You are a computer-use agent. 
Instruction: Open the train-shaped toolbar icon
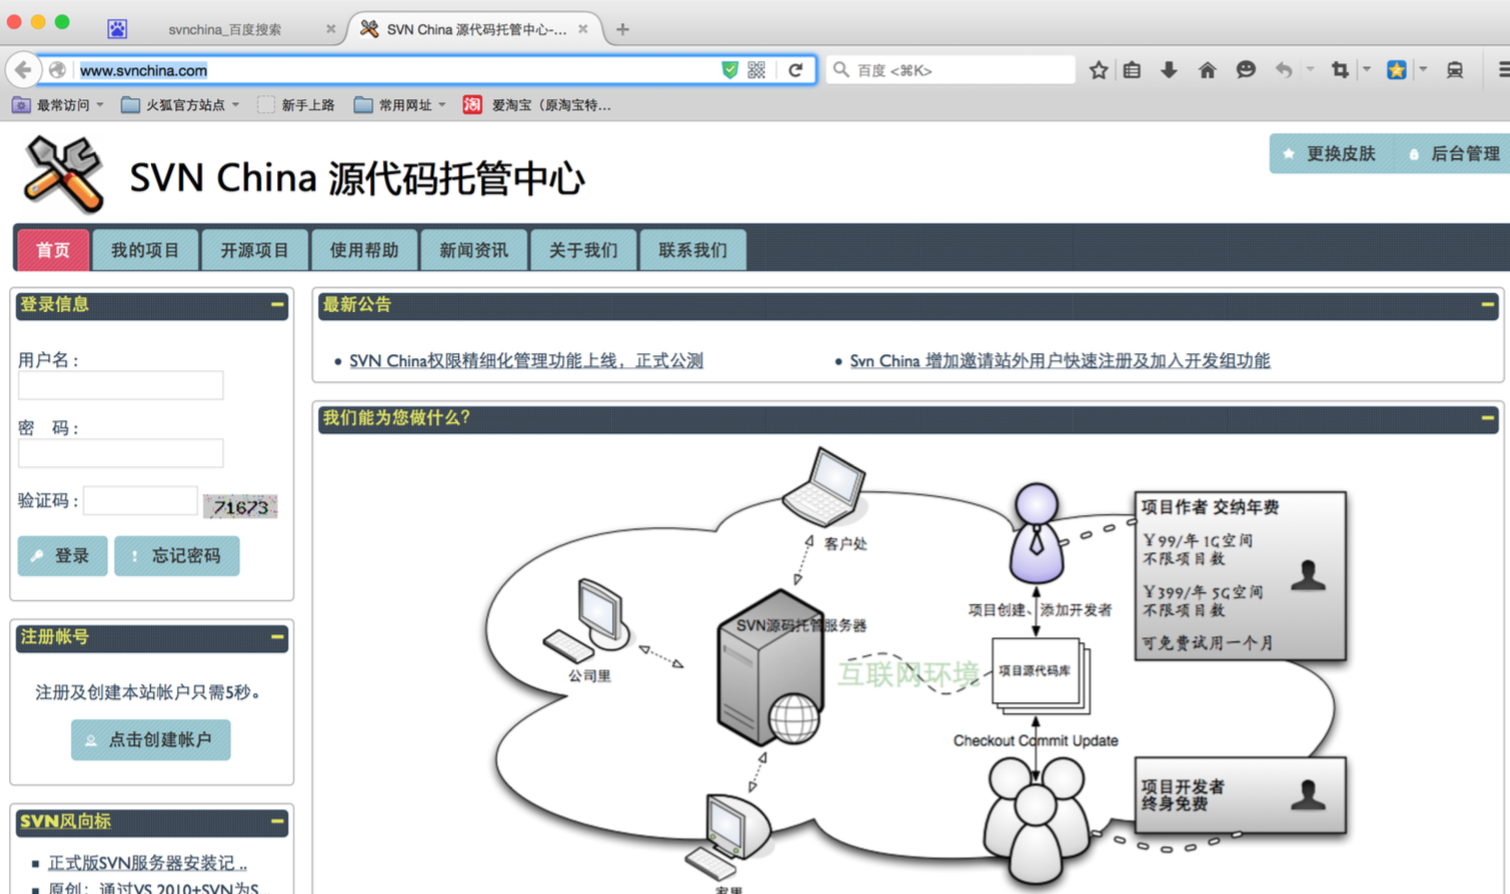pyautogui.click(x=1455, y=70)
